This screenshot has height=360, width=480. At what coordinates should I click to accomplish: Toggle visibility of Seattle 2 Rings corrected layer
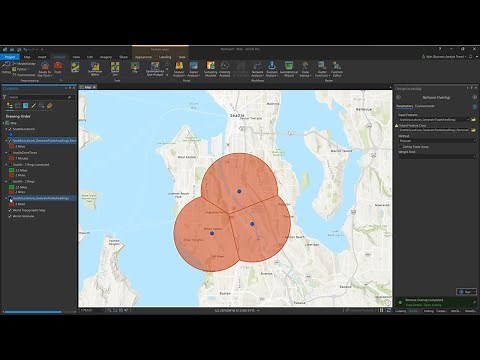coord(10,164)
